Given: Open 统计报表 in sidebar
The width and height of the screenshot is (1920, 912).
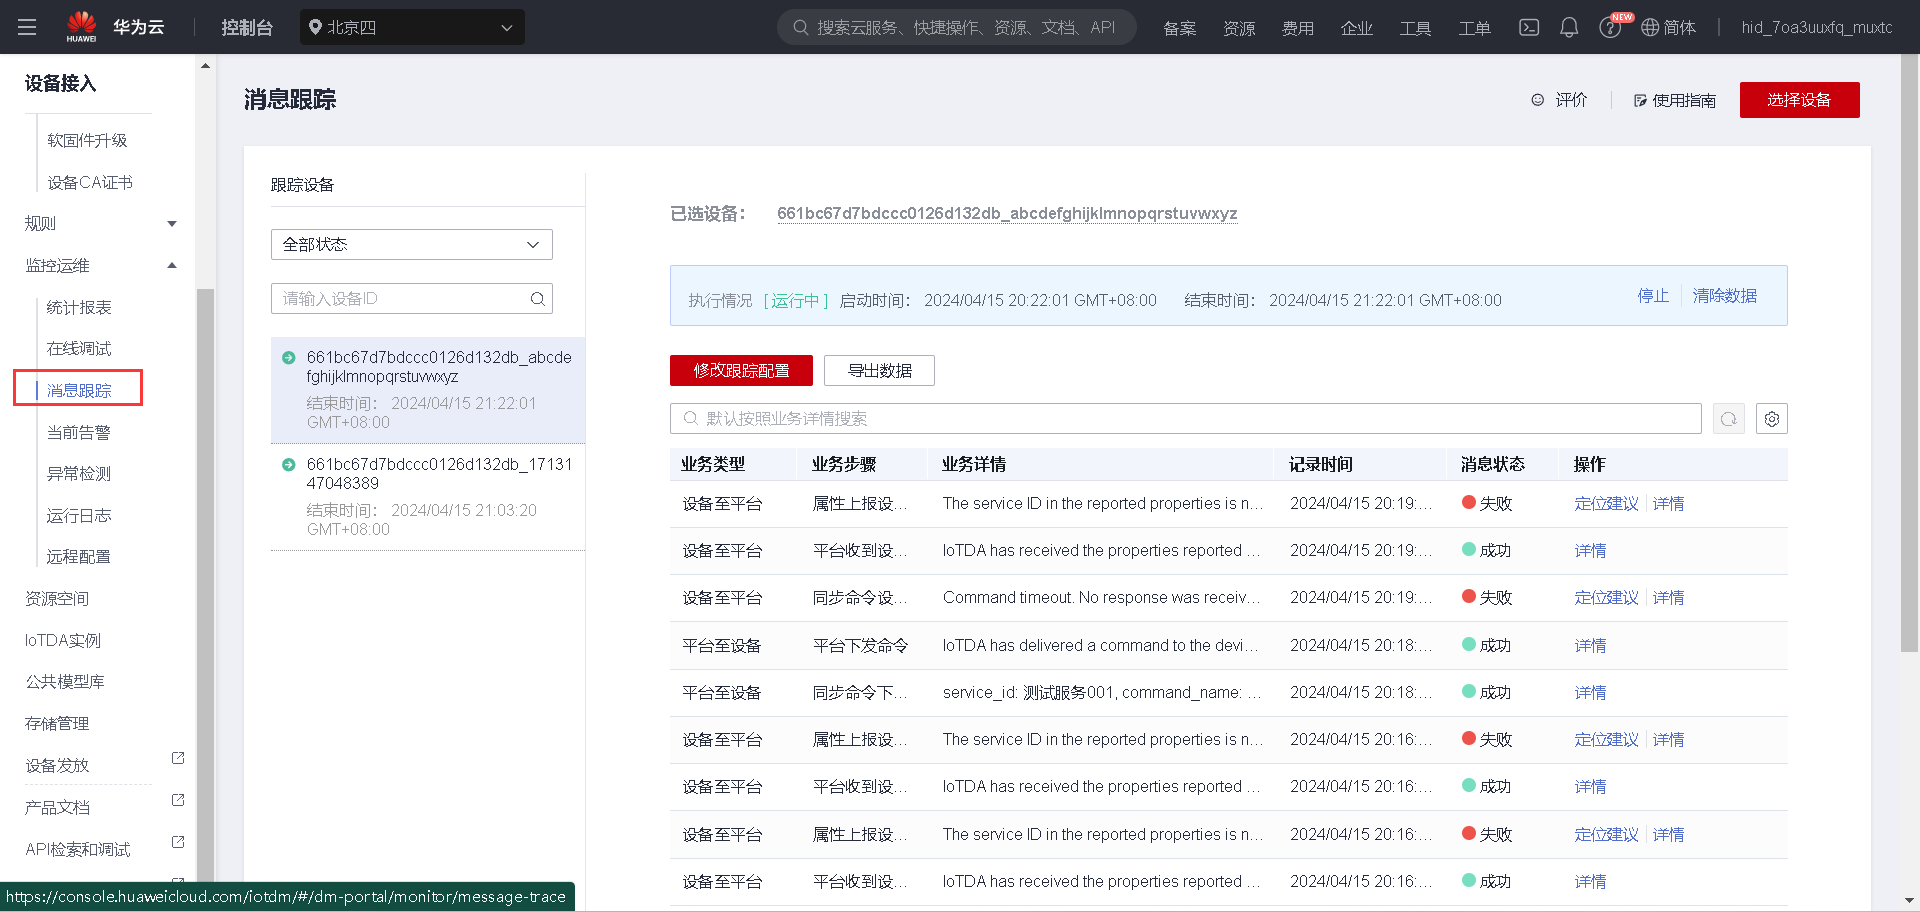Looking at the screenshot, I should 79,308.
